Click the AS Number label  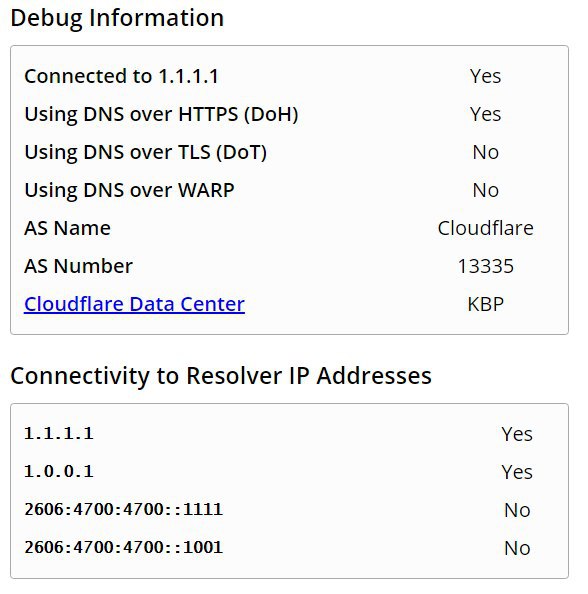tap(78, 266)
